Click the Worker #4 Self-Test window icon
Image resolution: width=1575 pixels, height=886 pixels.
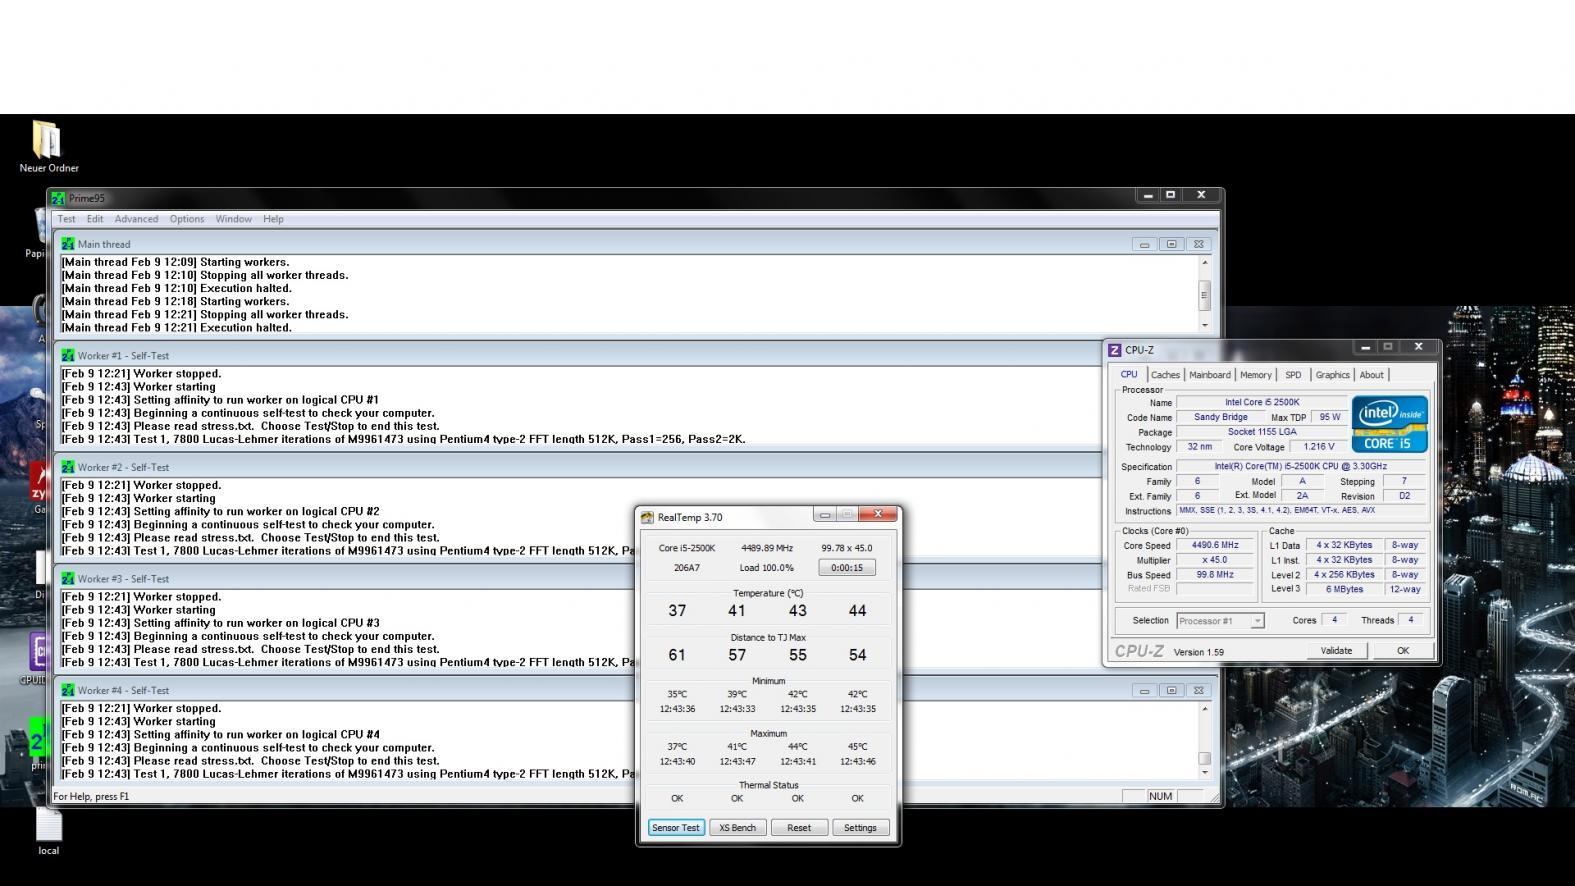[67, 690]
